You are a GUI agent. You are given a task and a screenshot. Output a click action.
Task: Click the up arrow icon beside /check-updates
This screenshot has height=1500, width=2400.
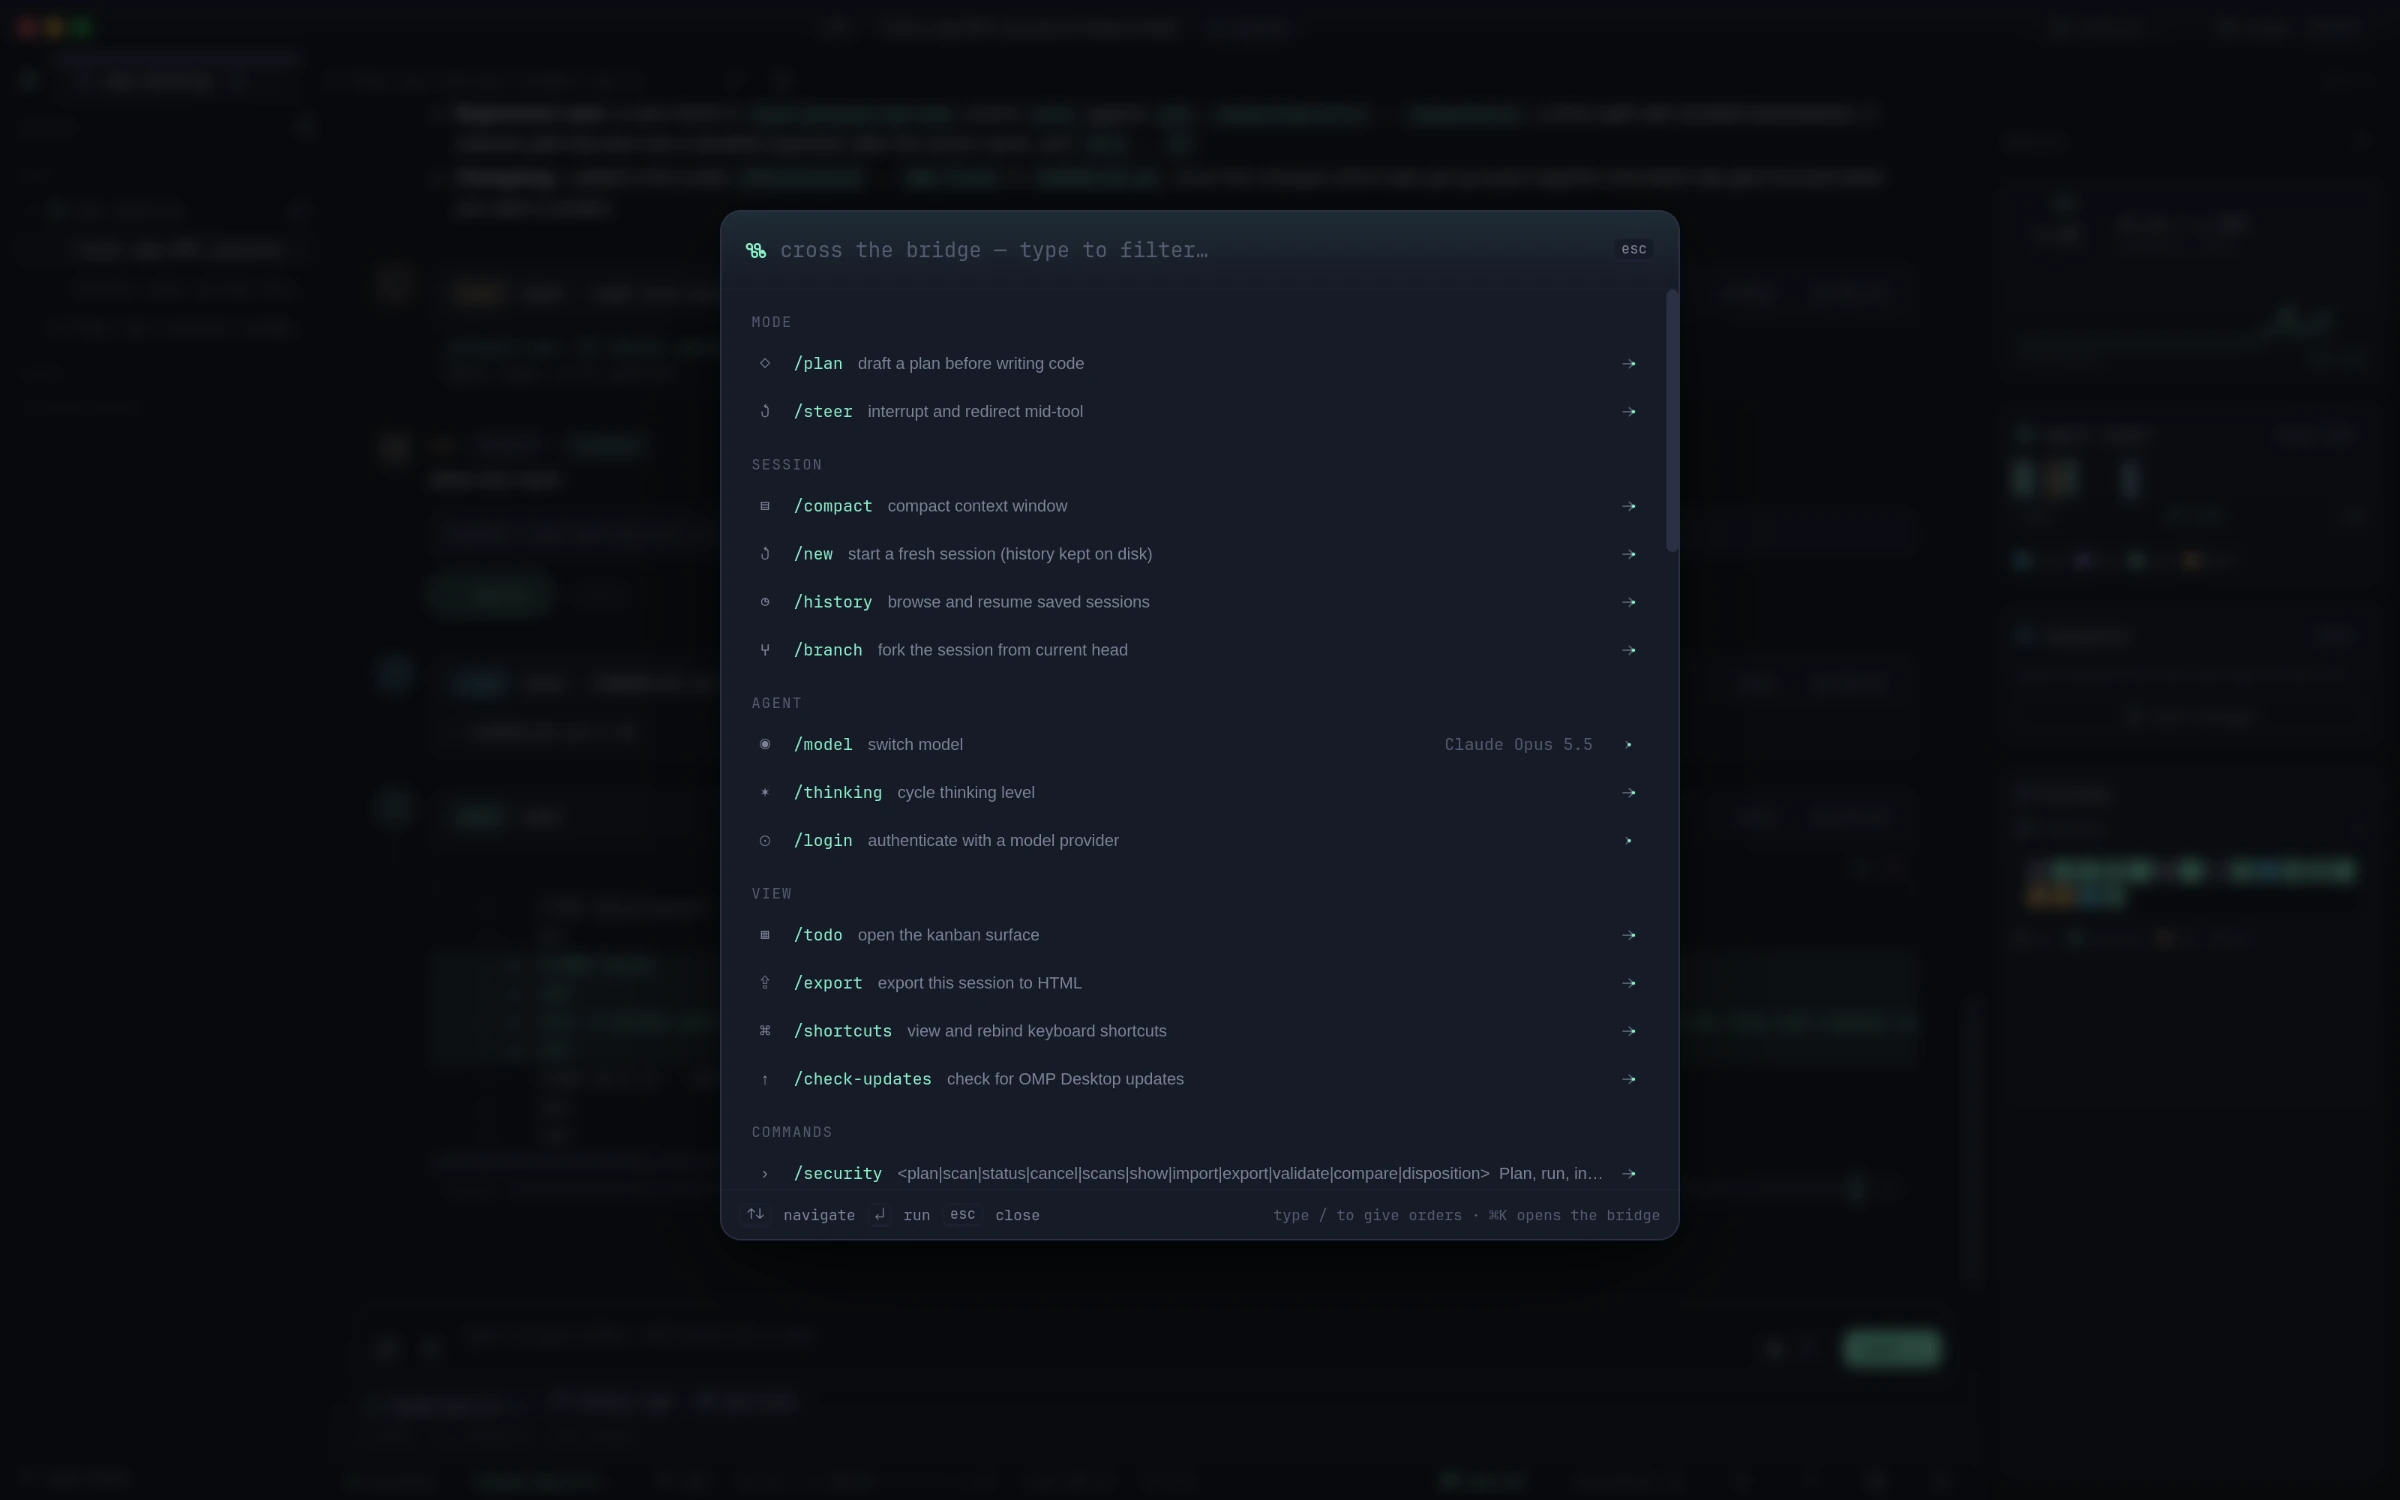(x=765, y=1079)
